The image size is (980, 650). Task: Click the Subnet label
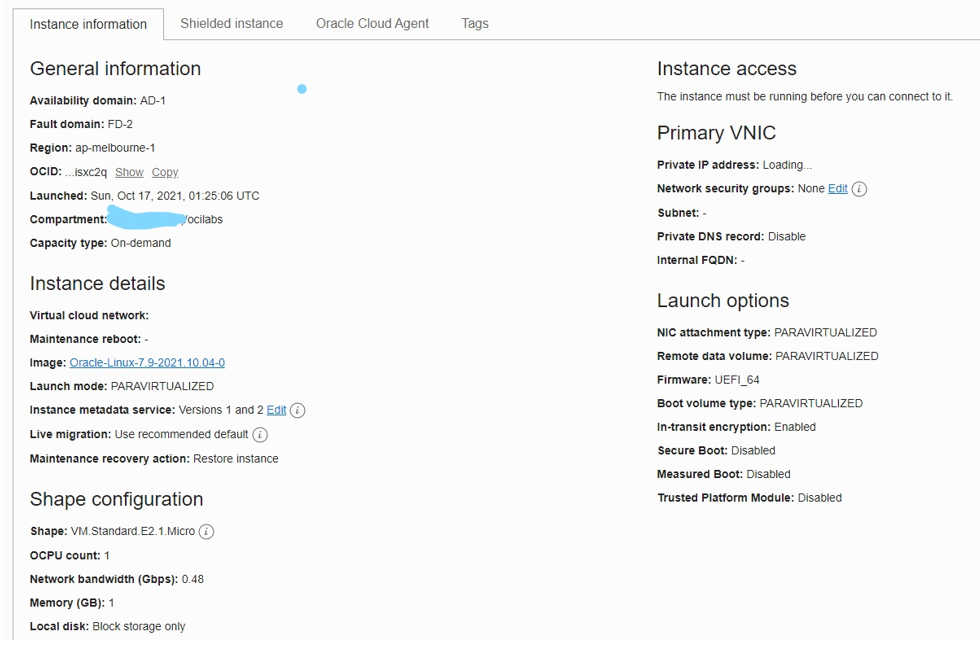pos(678,213)
